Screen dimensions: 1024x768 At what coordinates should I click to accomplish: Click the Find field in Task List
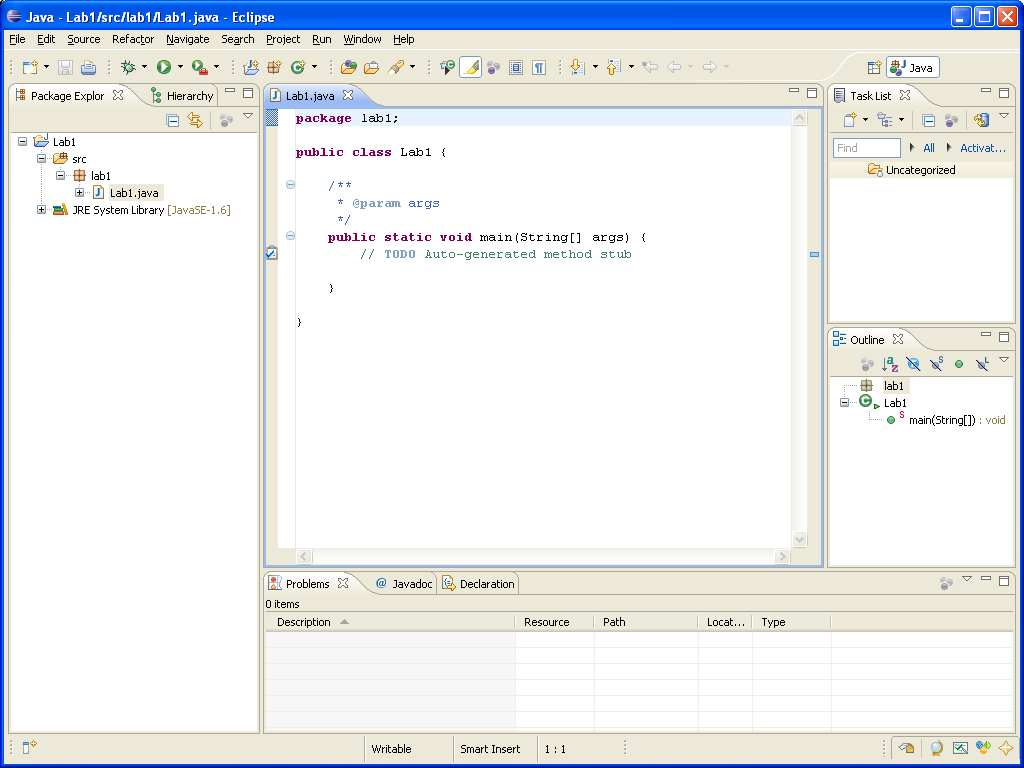(866, 148)
